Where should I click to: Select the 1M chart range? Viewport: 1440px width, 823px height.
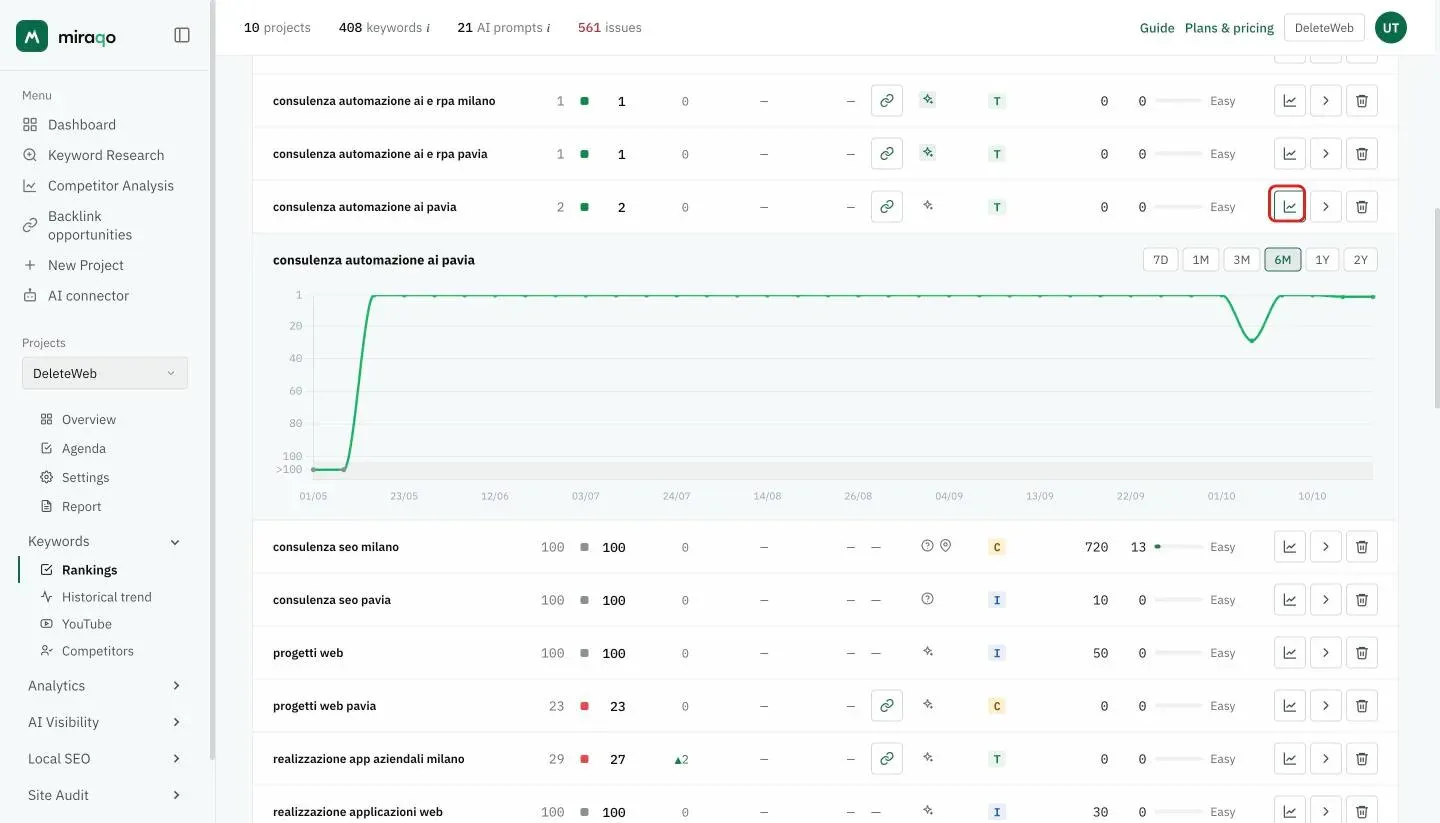coord(1201,259)
